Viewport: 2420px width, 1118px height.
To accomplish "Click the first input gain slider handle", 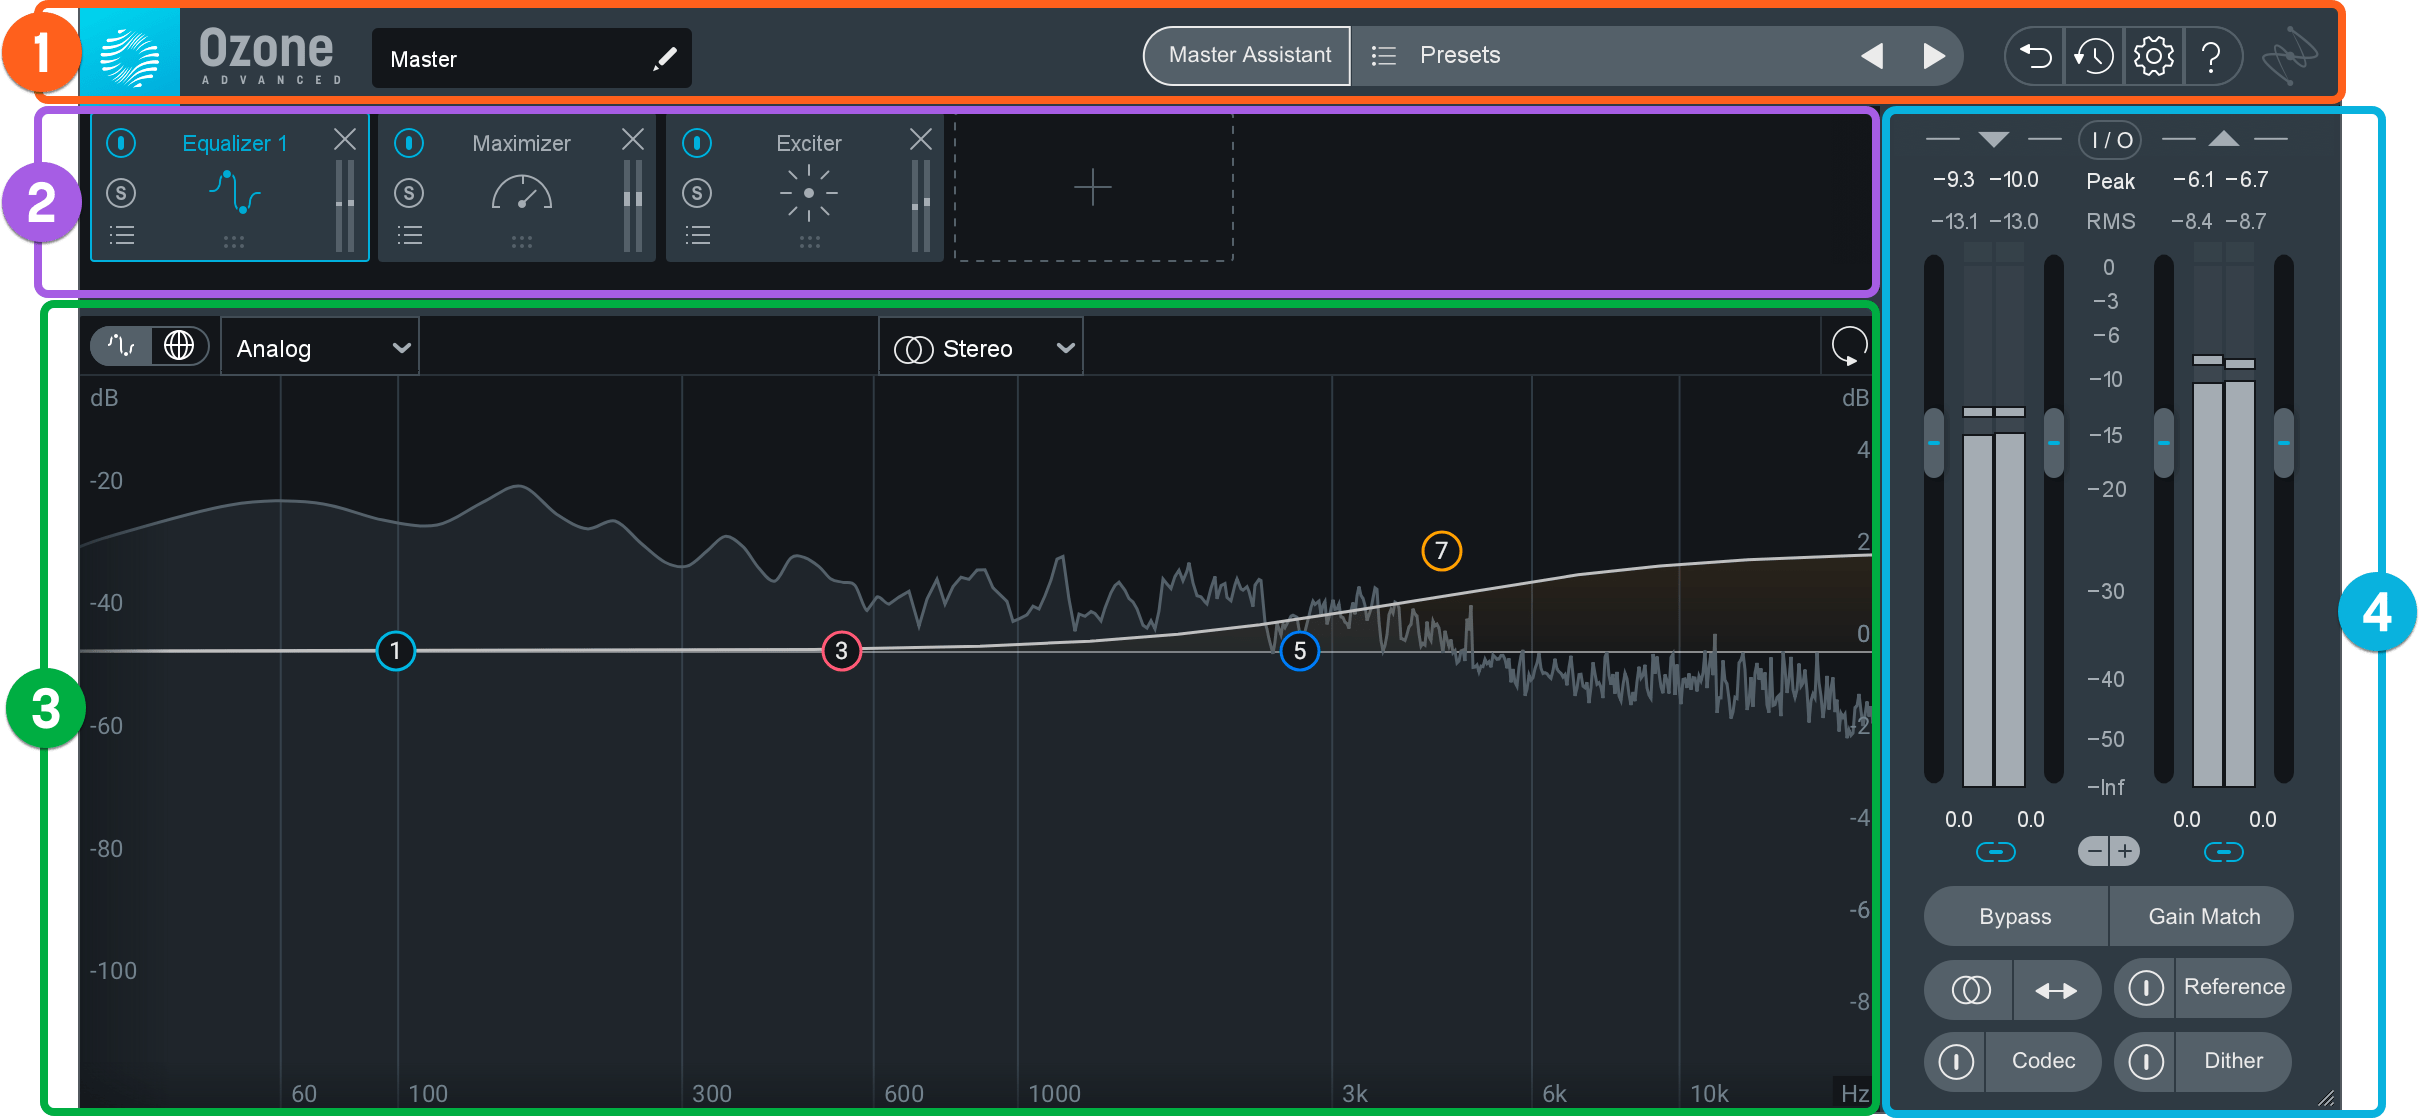I will [x=1934, y=442].
